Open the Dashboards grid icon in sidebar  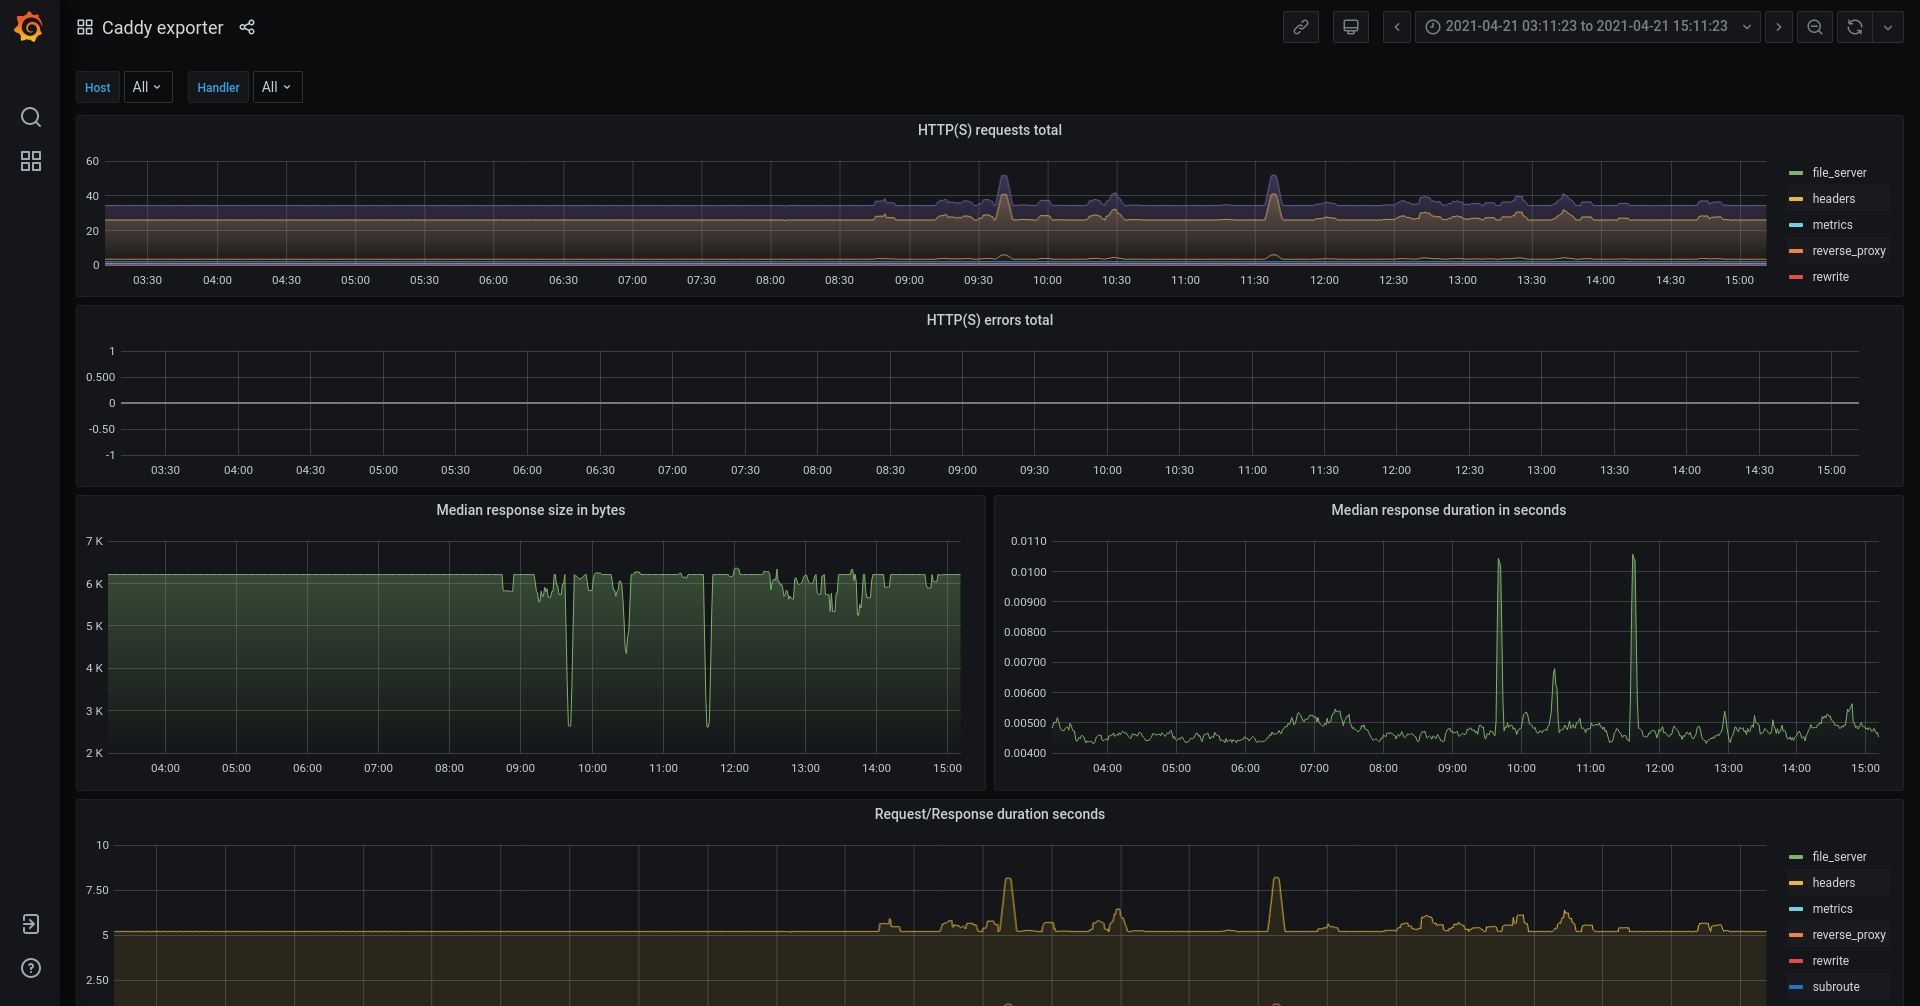(x=31, y=161)
